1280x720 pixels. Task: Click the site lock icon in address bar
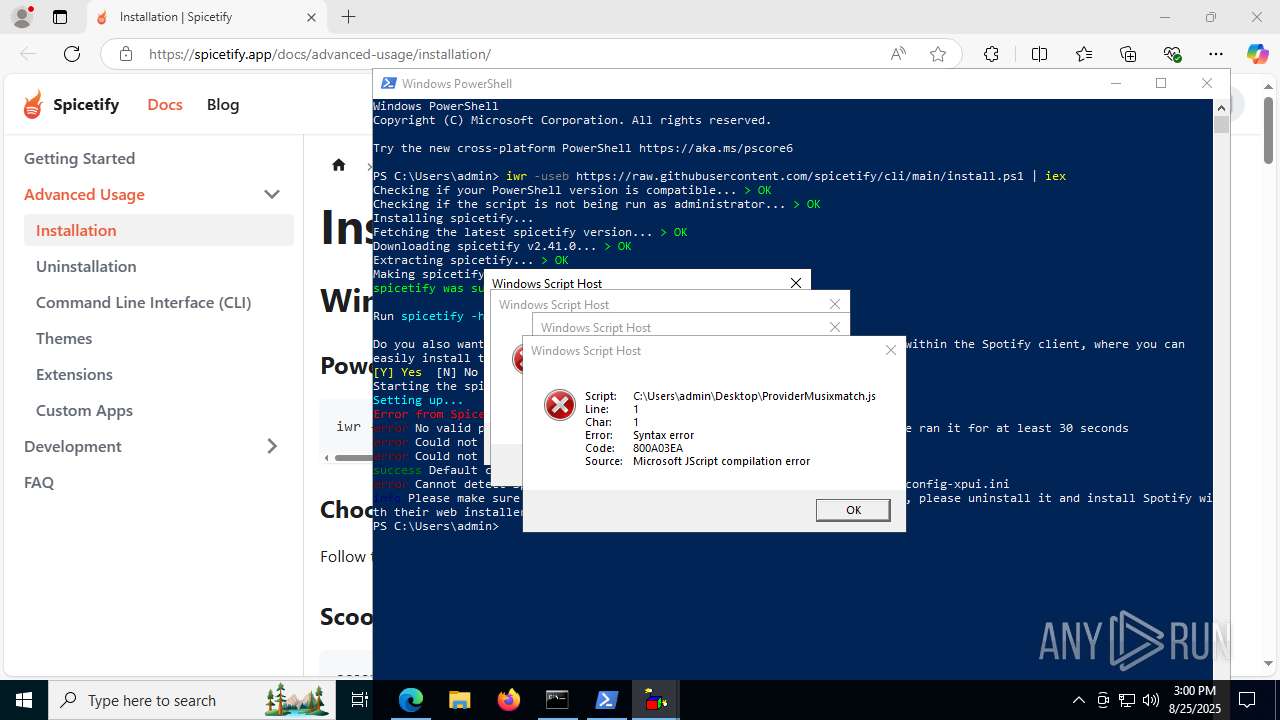pos(126,54)
